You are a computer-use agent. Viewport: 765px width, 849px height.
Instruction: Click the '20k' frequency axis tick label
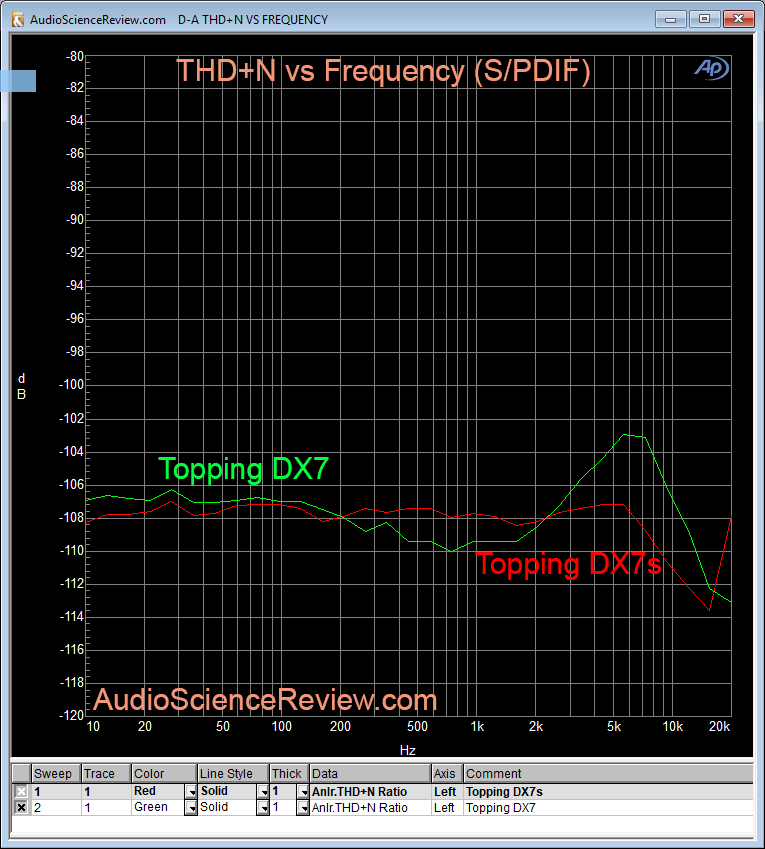[x=720, y=727]
